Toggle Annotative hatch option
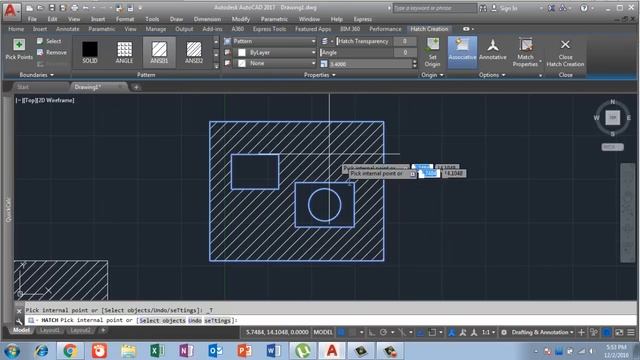Viewport: 640px width, 360px height. [x=493, y=49]
